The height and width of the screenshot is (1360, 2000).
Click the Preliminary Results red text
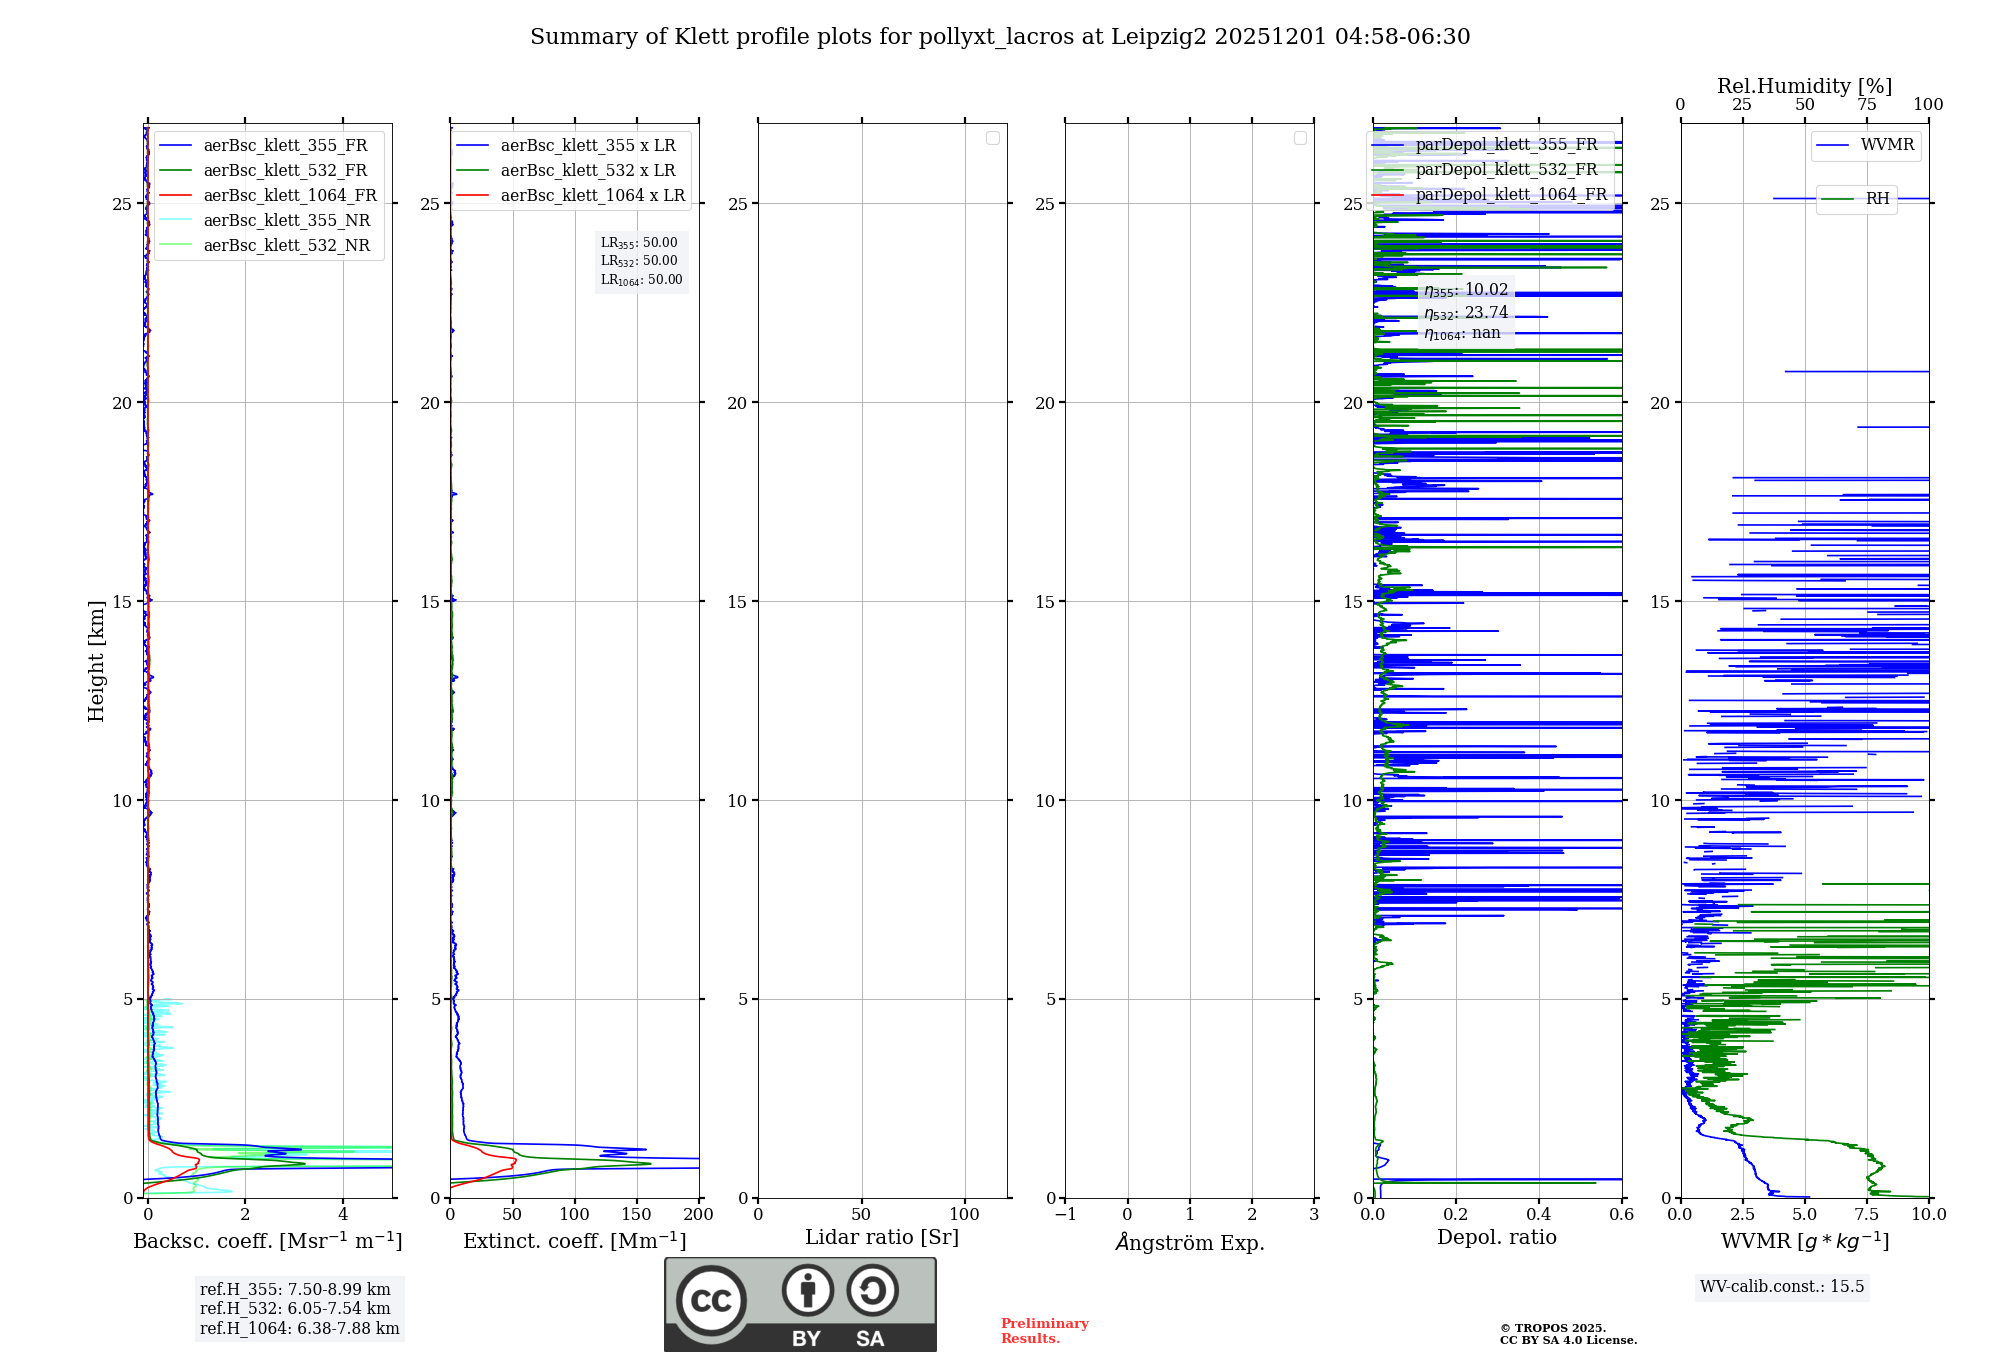click(x=1044, y=1331)
